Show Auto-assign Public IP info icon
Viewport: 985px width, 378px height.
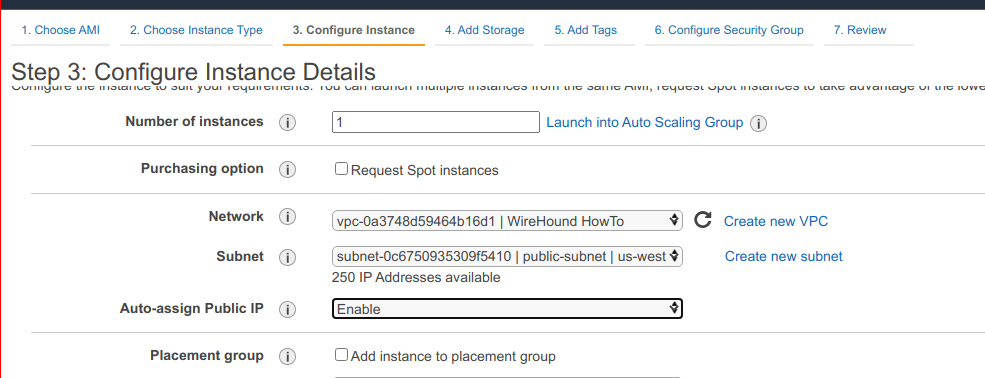[x=287, y=310]
